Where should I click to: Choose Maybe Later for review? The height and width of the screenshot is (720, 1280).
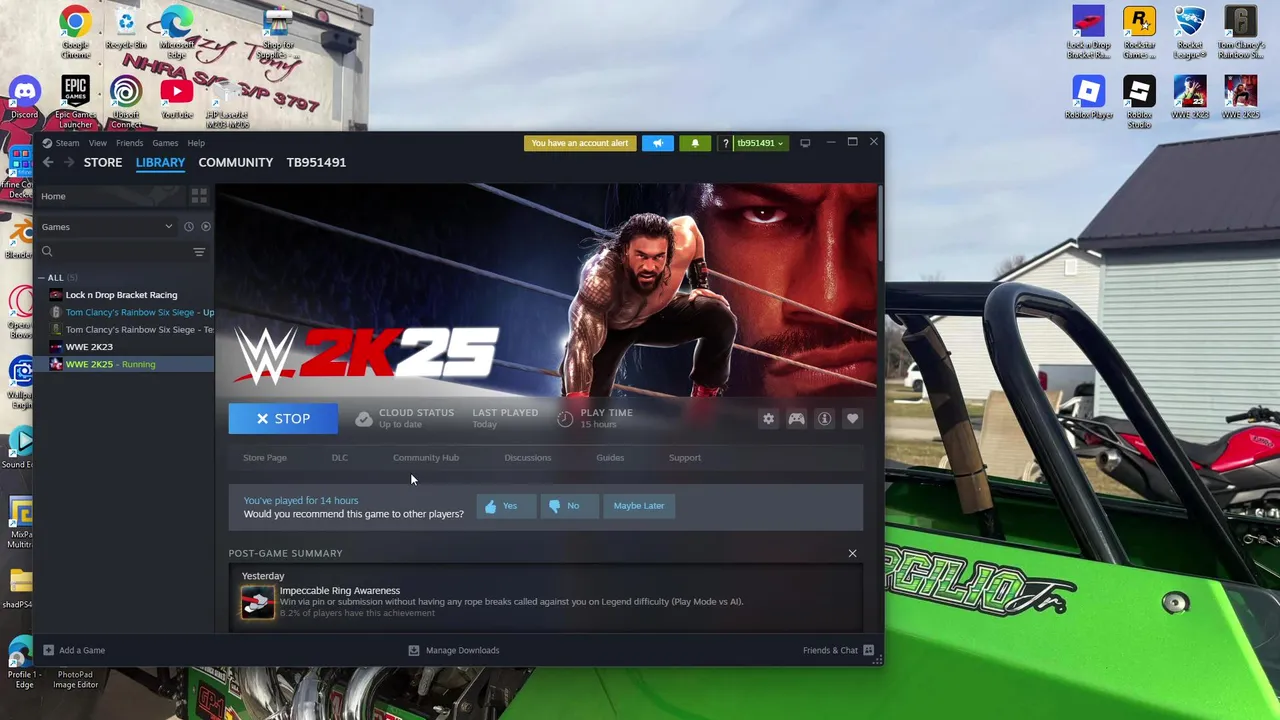point(639,506)
